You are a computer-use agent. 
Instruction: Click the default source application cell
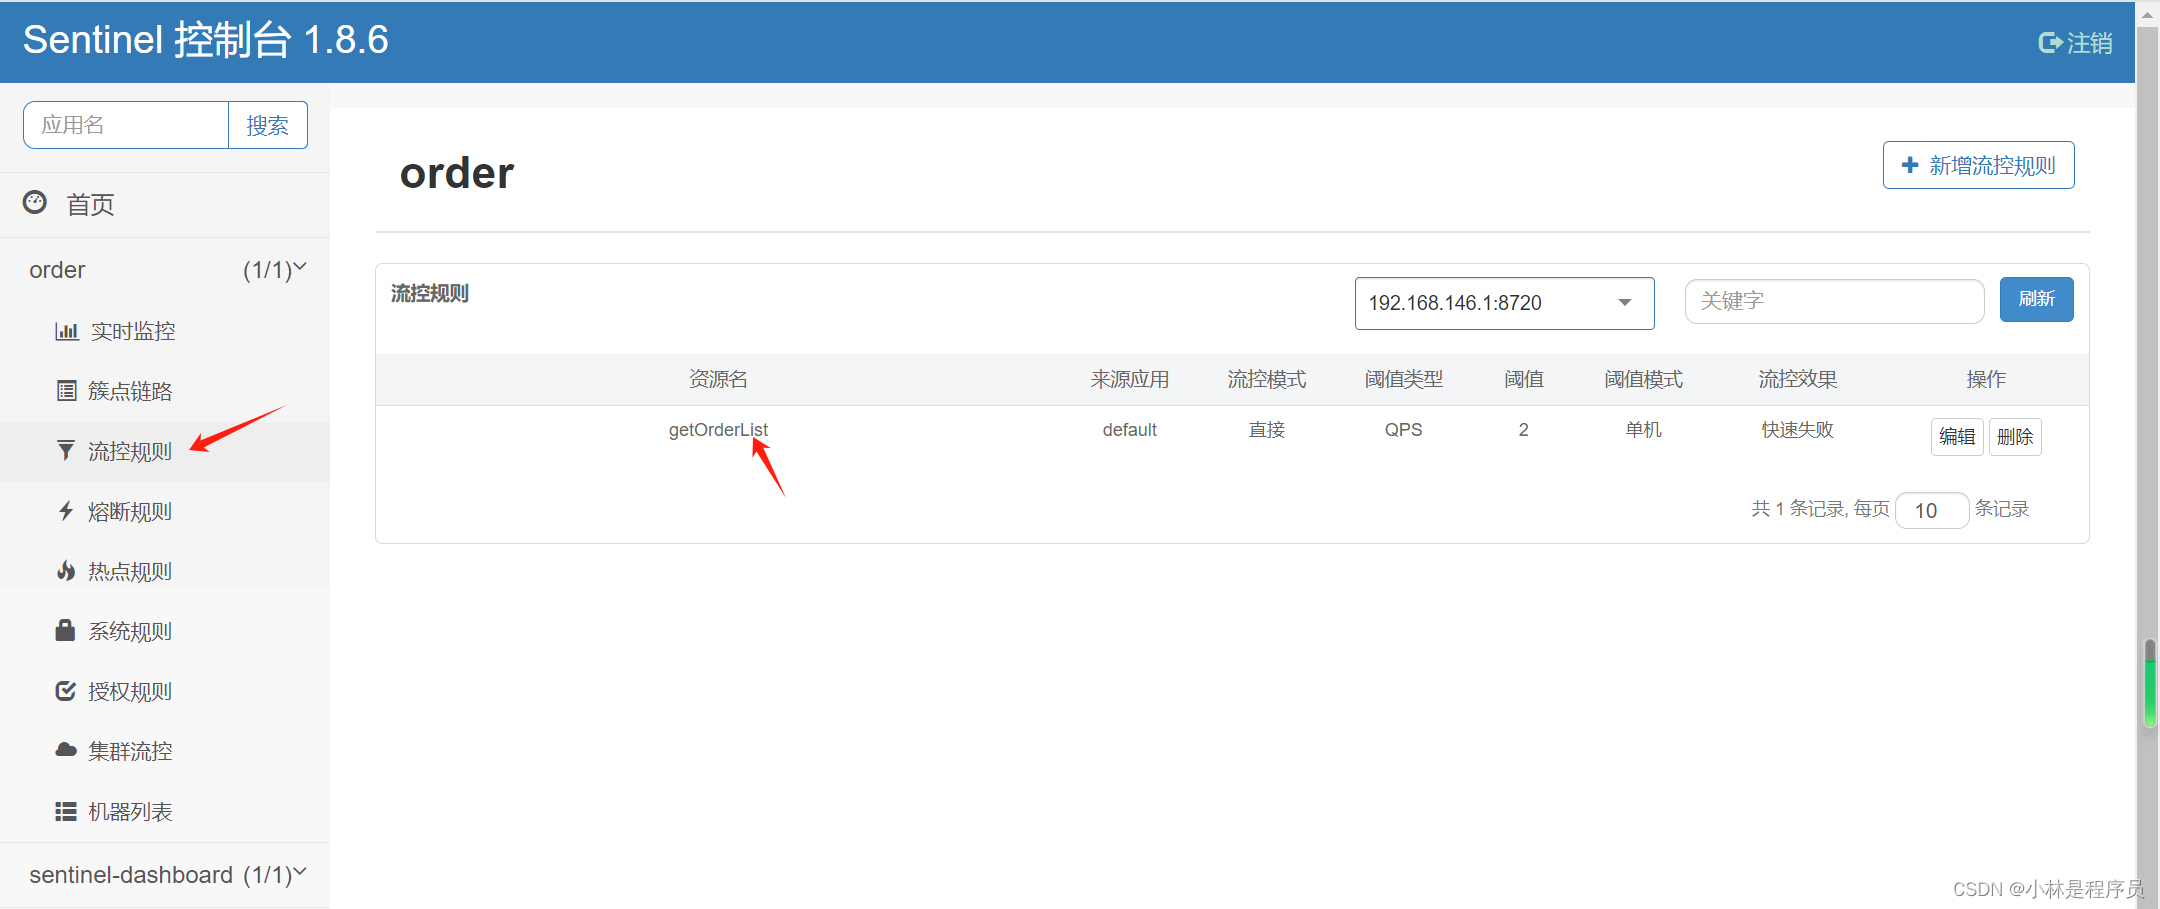coord(1129,430)
